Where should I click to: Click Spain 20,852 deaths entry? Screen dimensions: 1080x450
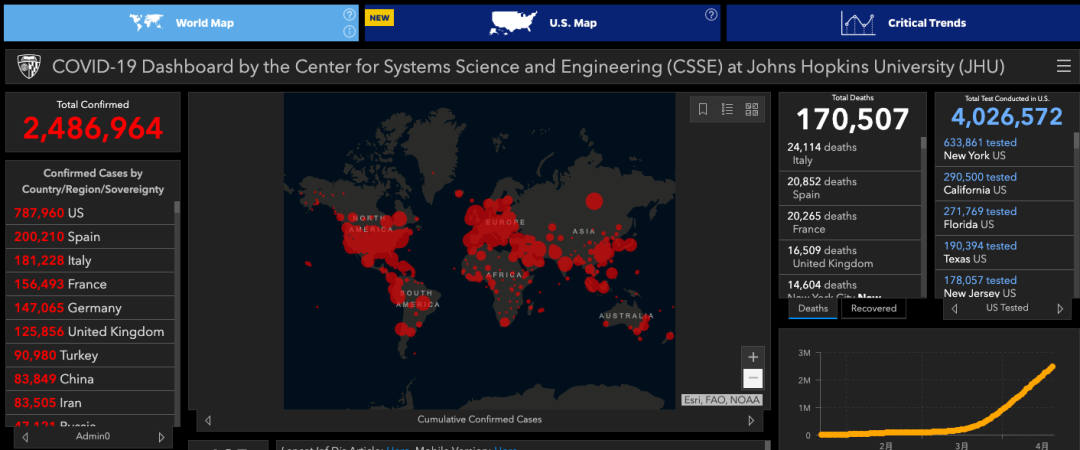[x=849, y=188]
